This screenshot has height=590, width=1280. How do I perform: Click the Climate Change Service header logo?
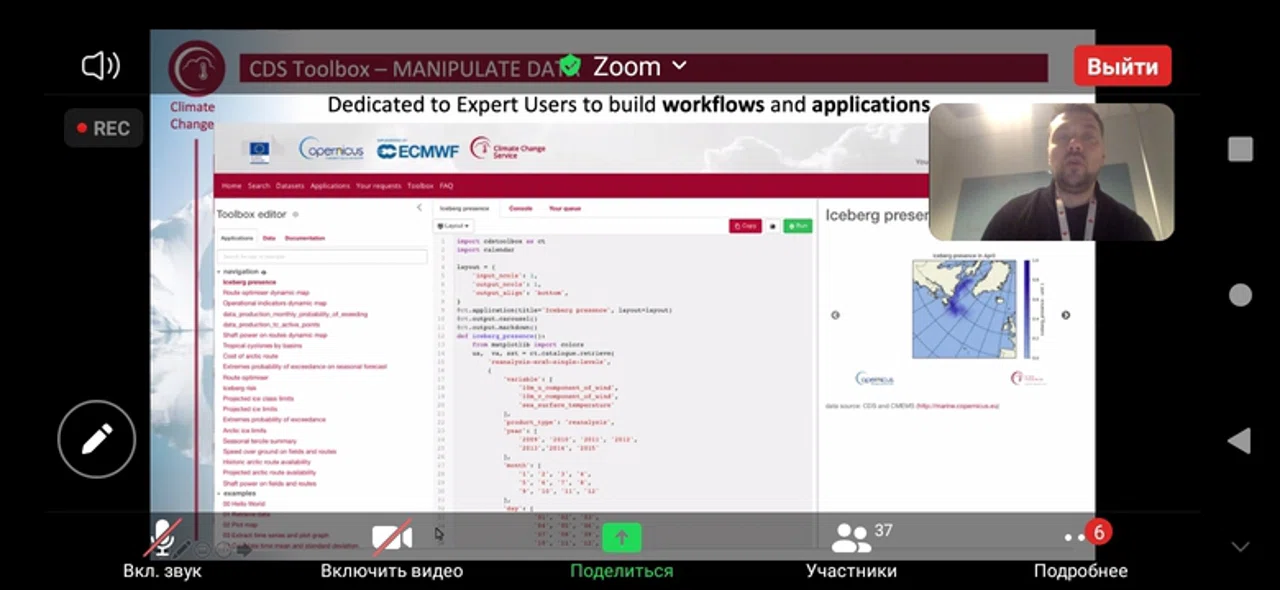(508, 150)
